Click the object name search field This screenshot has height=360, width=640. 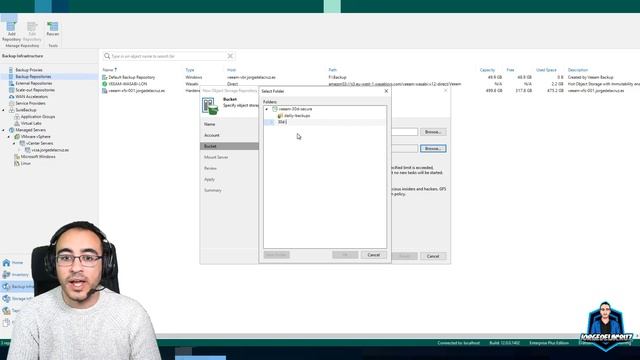pyautogui.click(x=168, y=56)
